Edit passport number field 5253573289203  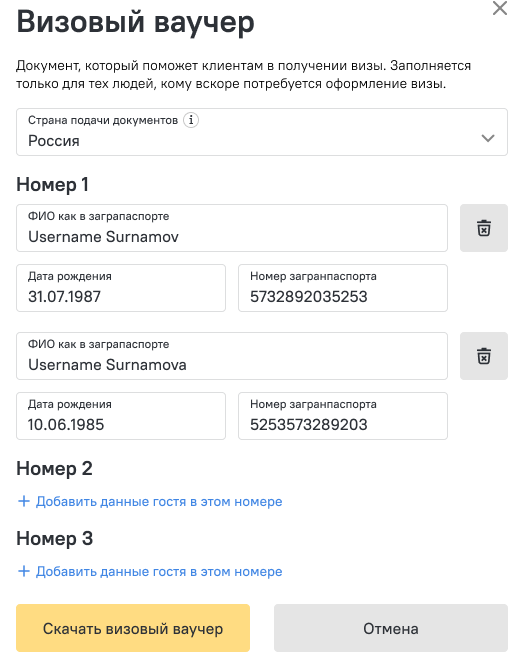point(343,416)
